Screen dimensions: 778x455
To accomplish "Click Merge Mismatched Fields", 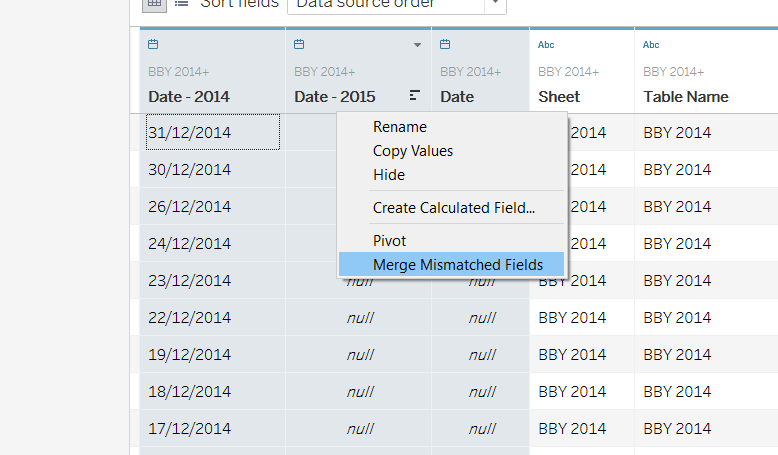I will point(457,265).
